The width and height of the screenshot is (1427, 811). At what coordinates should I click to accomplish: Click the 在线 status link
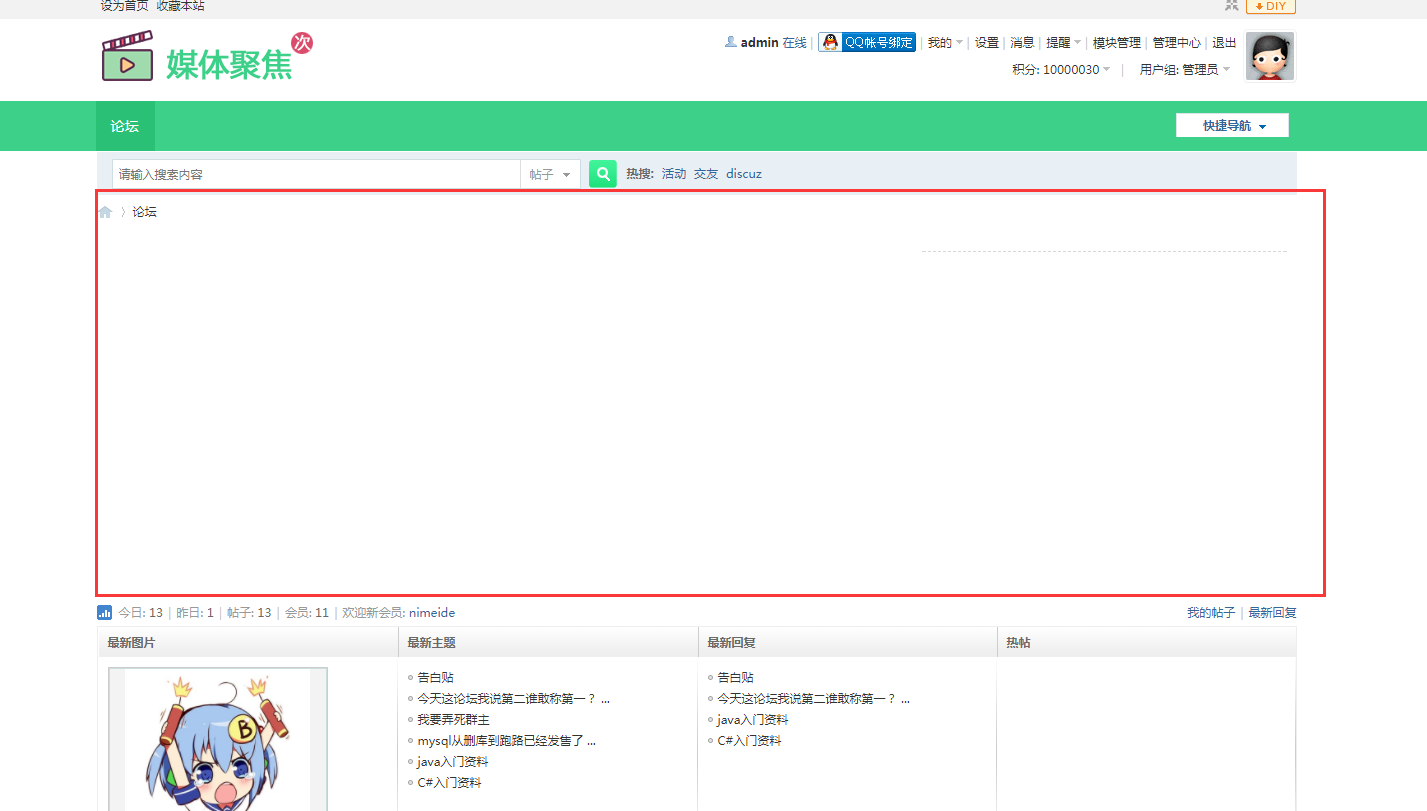click(x=794, y=43)
